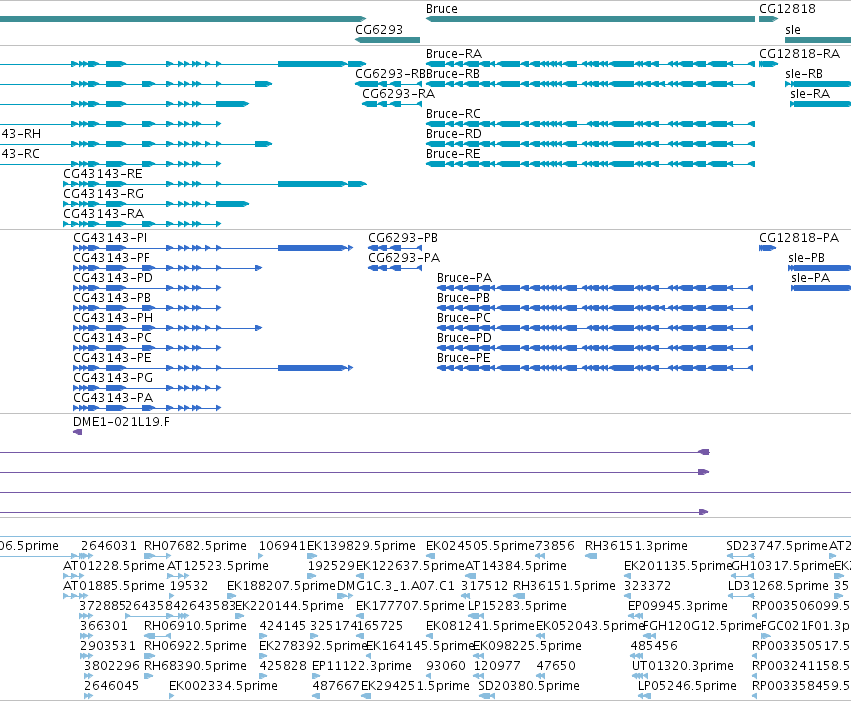Select EST label RH68390.5prime
851x701 pixels.
(195, 667)
